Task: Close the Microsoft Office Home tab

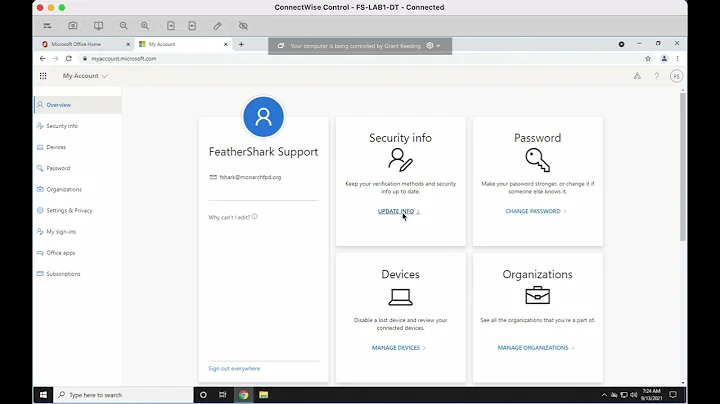Action: pos(128,45)
